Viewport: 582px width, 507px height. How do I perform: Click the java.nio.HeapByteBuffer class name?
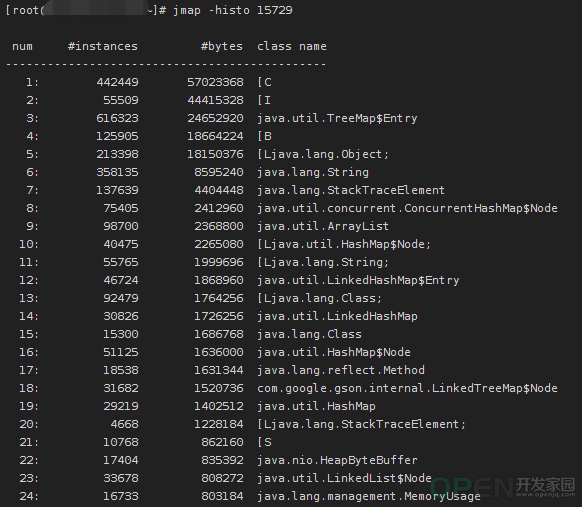tap(337, 460)
